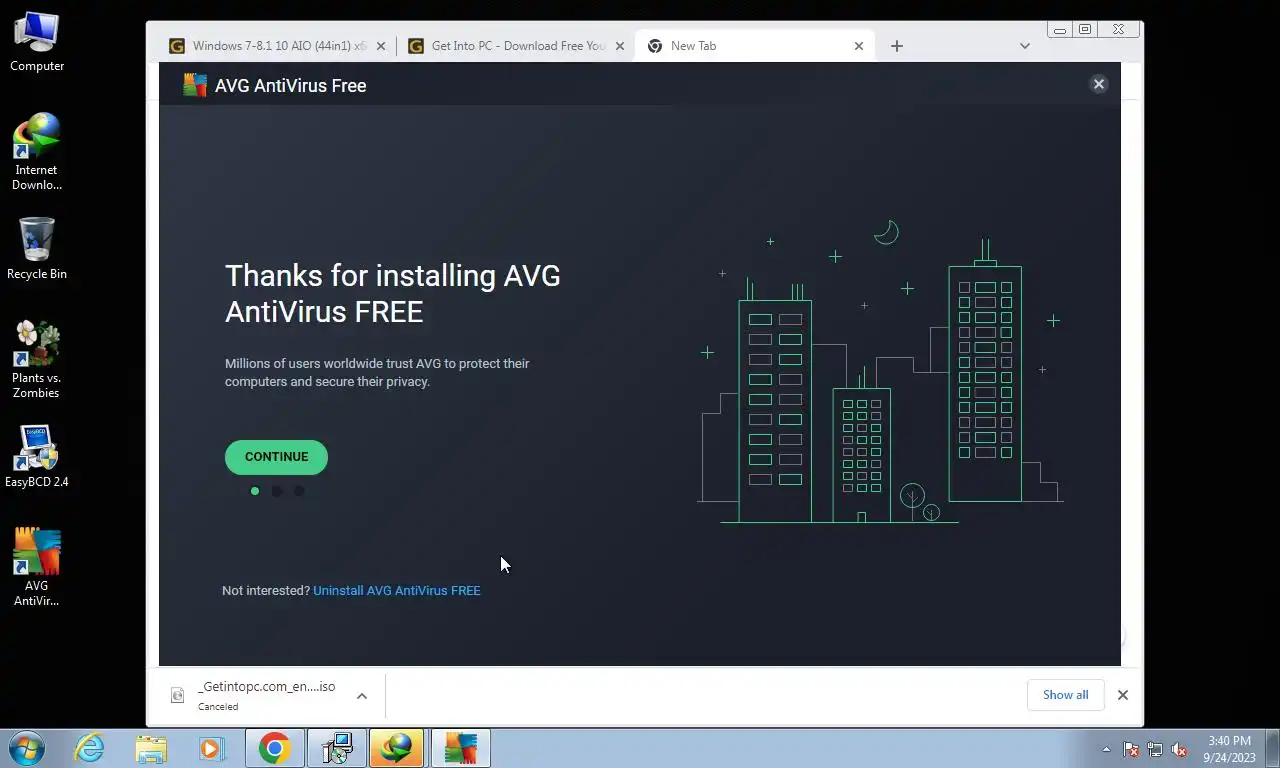Launch Internet Explorer from taskbar
1280x768 pixels.
coord(89,748)
